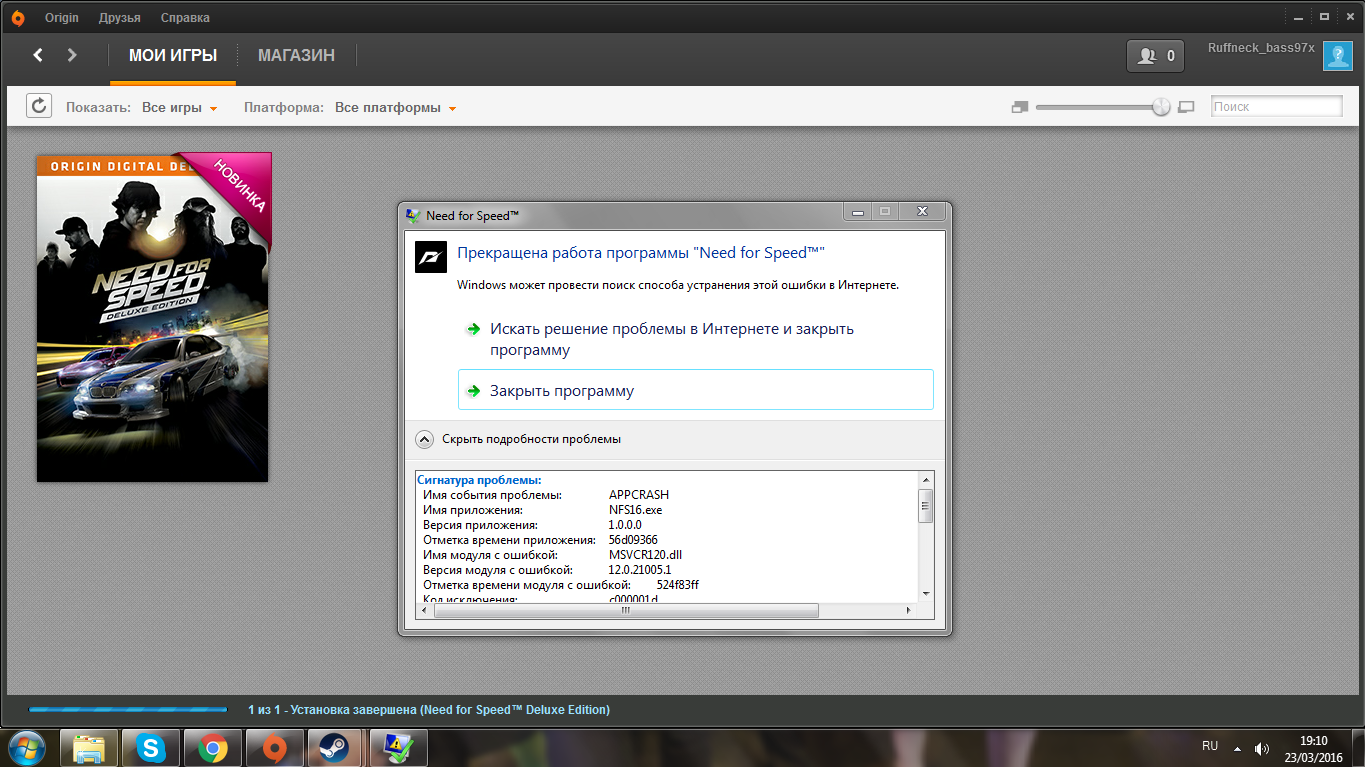This screenshot has width=1365, height=767.
Task: Open the Origin logo menu
Action: [18, 17]
